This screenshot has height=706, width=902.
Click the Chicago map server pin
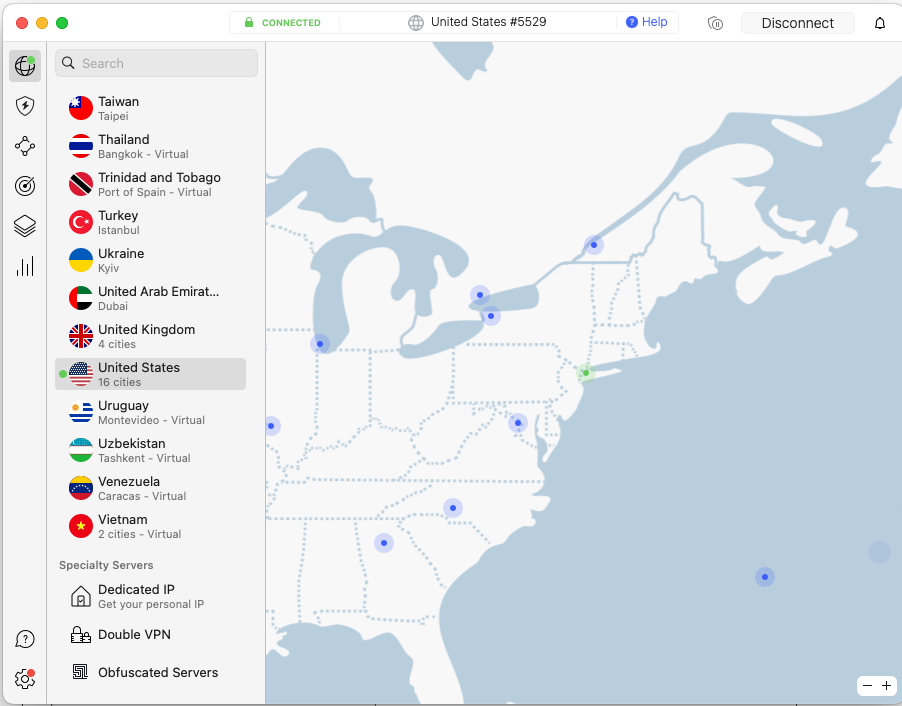pyautogui.click(x=320, y=344)
